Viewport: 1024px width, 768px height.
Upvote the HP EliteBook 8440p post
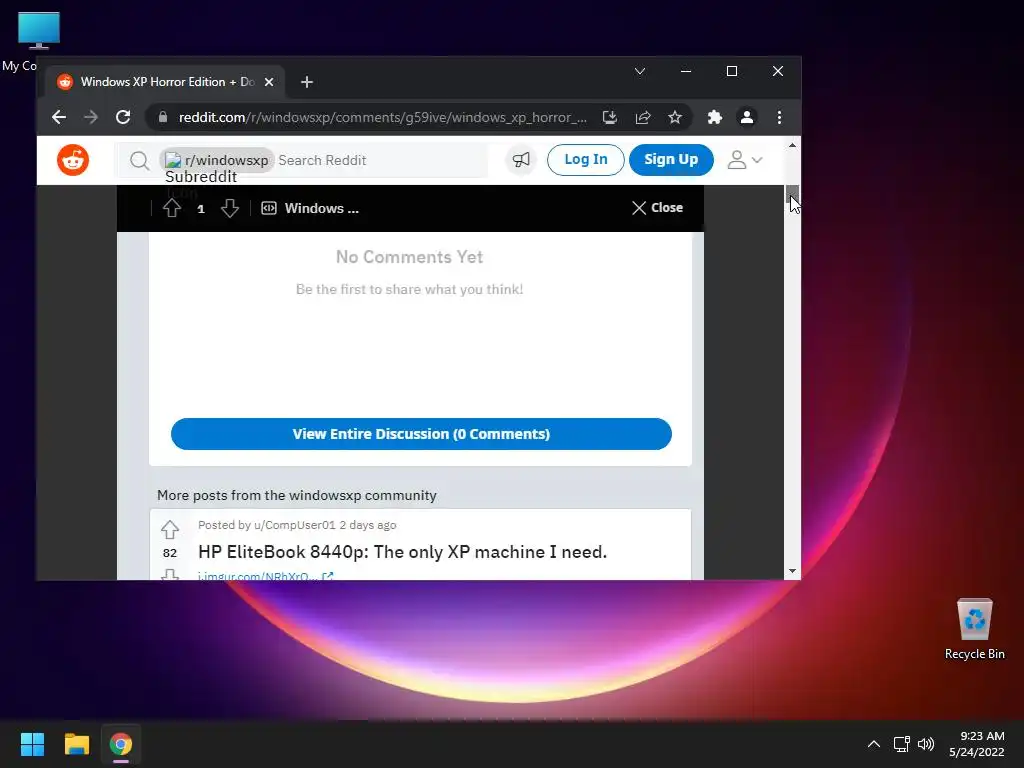pyautogui.click(x=170, y=529)
